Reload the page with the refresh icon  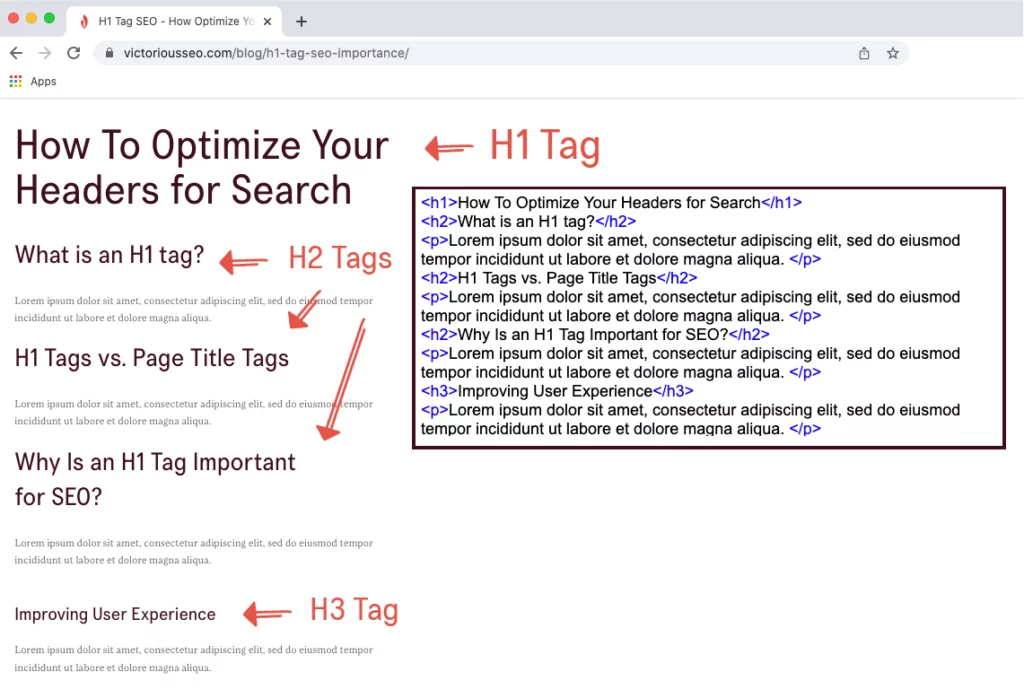(73, 53)
